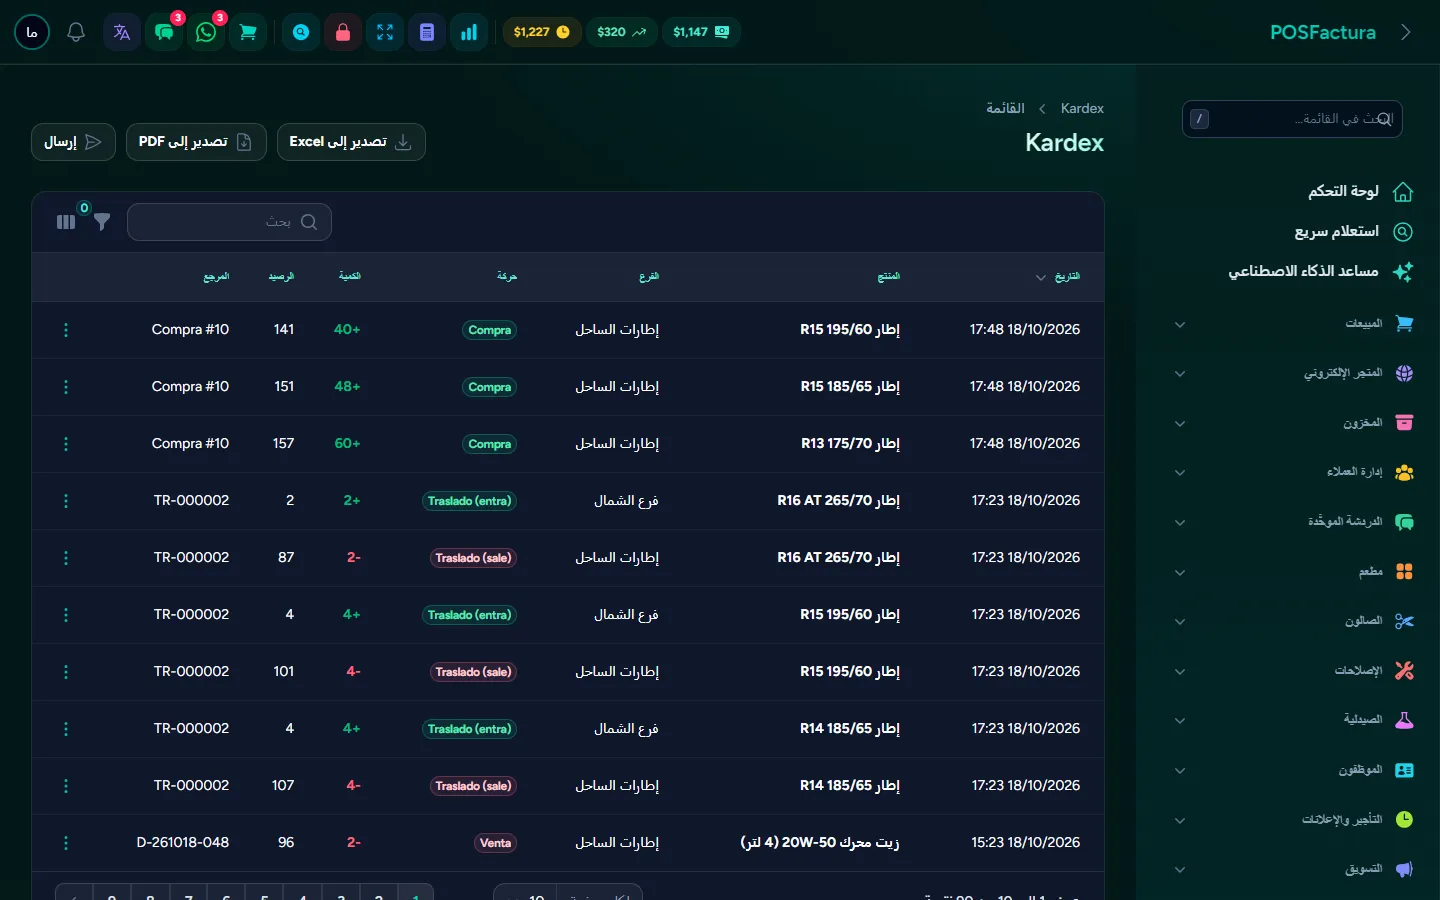Open لوحة التحكم dashboard
The width and height of the screenshot is (1440, 900).
coord(1360,191)
